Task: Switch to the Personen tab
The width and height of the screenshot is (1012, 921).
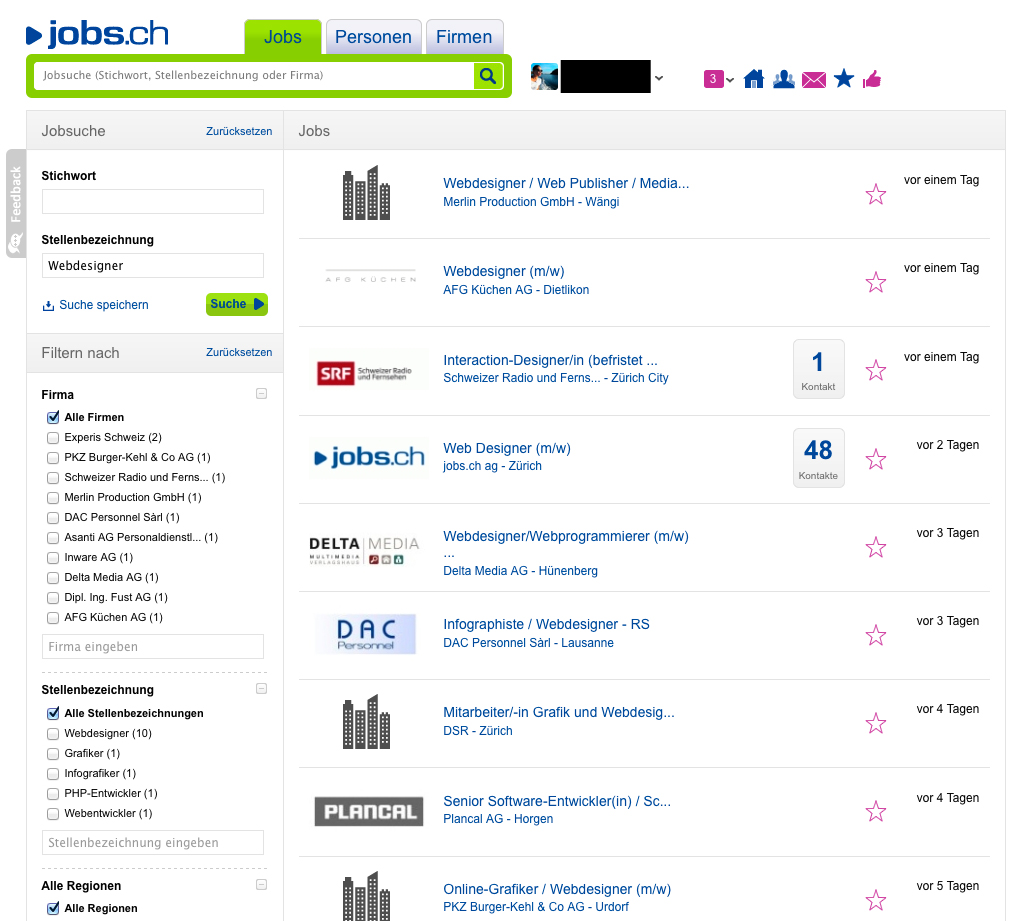Action: pos(373,37)
